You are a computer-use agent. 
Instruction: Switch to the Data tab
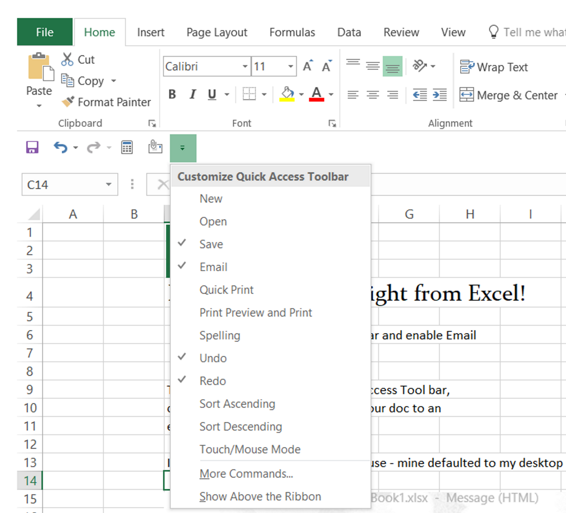click(x=349, y=32)
